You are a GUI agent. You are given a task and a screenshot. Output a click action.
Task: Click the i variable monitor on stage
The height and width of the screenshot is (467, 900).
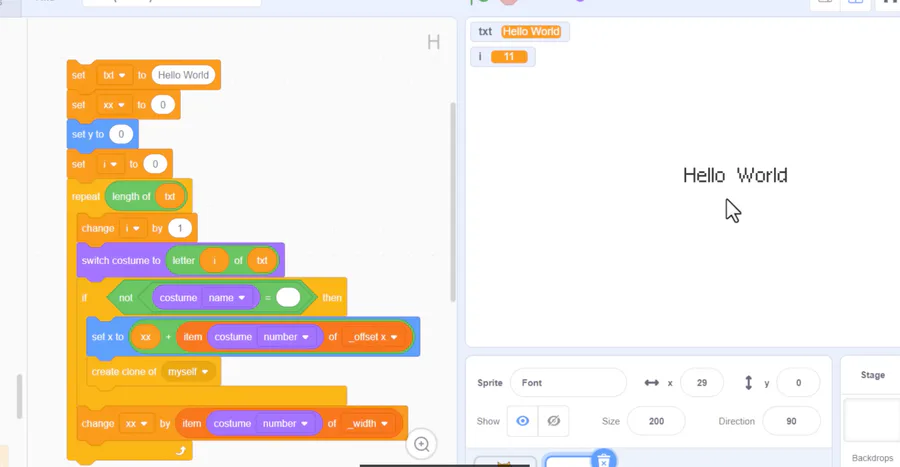[503, 57]
